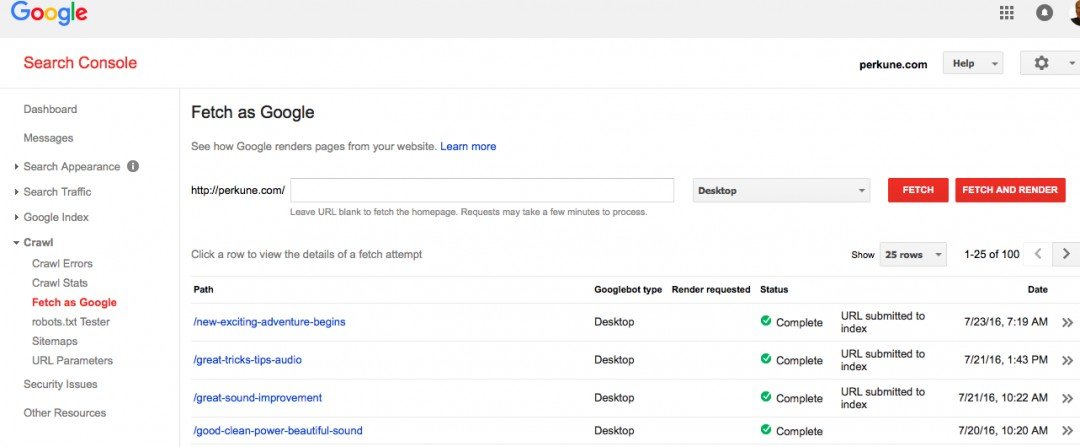Screen dimensions: 1080x447
Task: Click green check icon in /new-exciting-adventure-begins row
Action: tap(765, 321)
